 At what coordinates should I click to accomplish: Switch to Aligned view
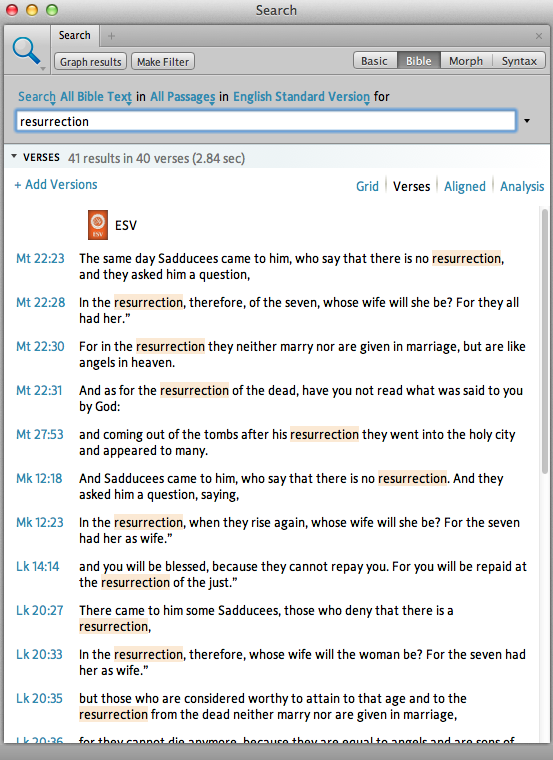click(465, 187)
